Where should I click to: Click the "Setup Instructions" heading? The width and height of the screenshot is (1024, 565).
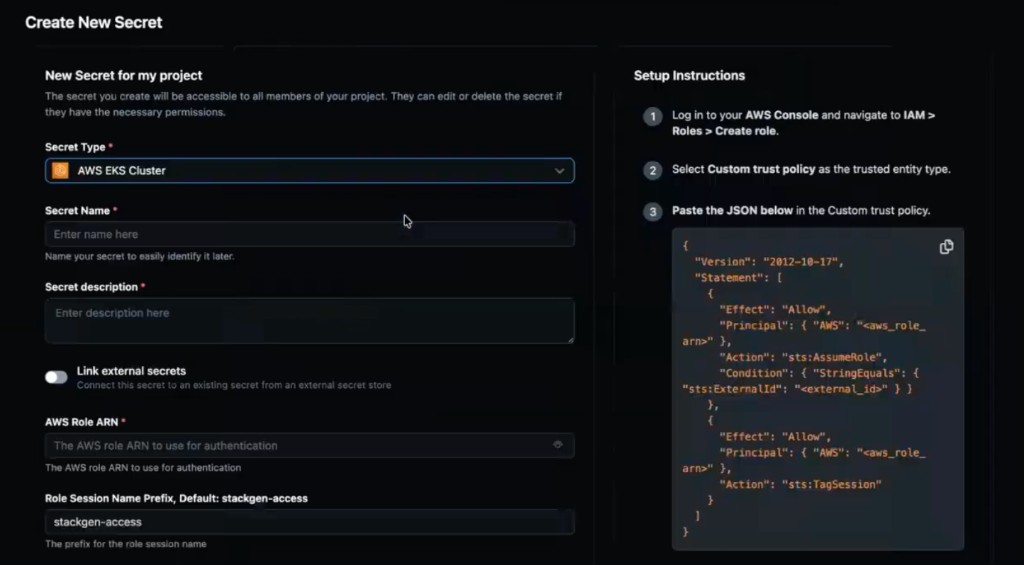pyautogui.click(x=689, y=75)
